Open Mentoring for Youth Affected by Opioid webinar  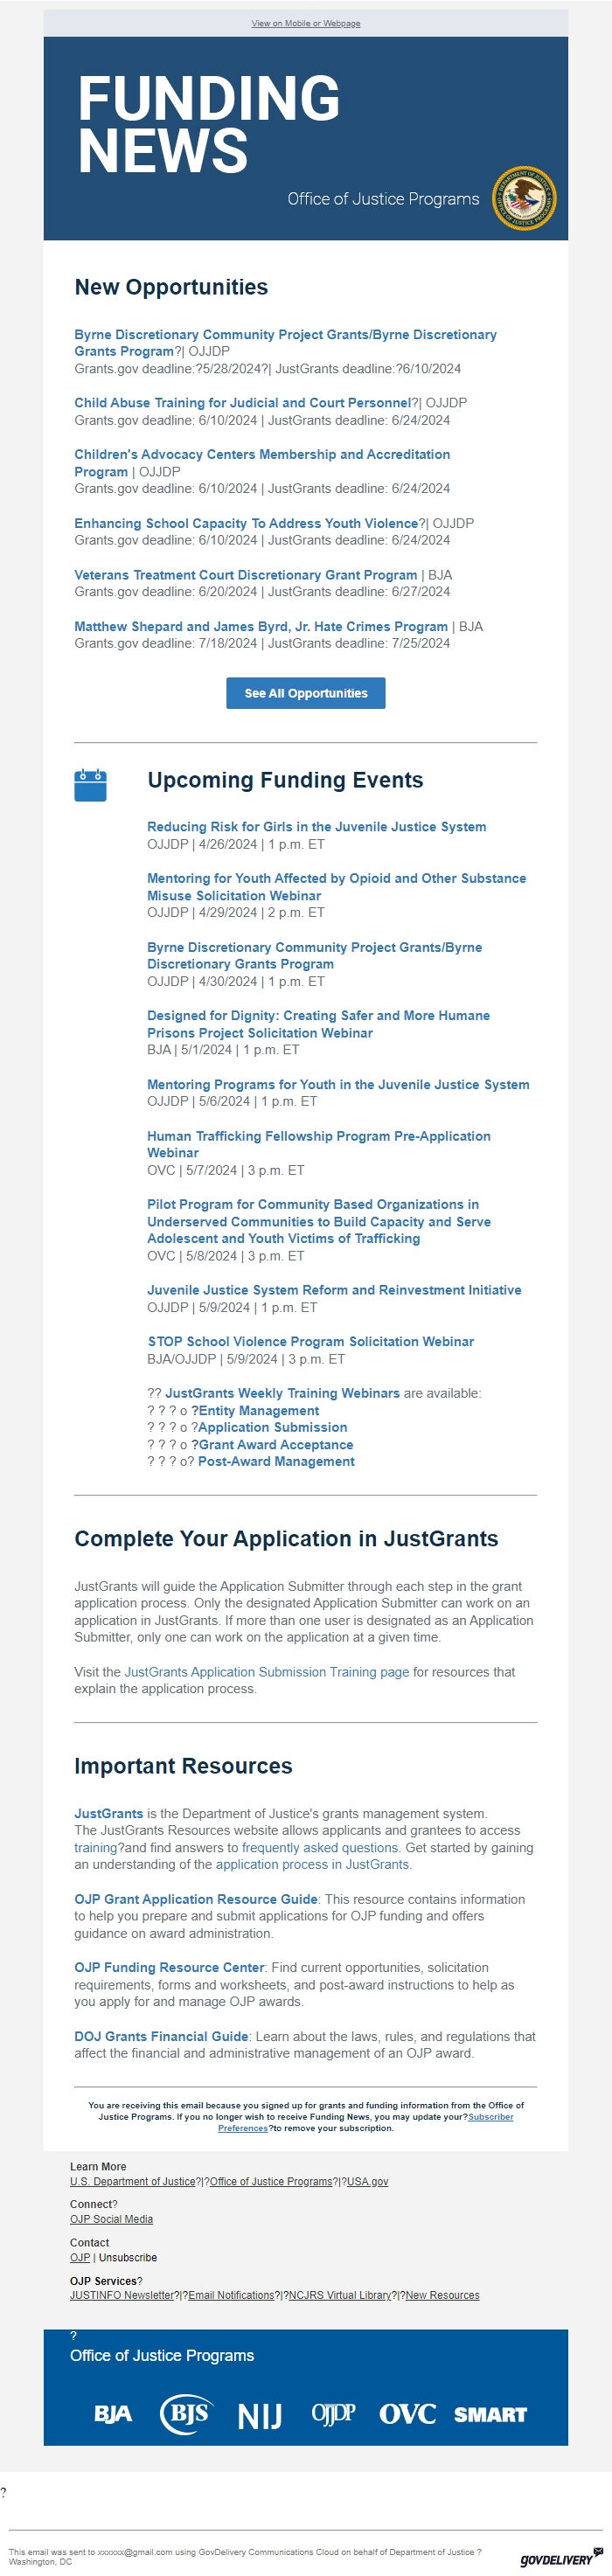tap(336, 887)
